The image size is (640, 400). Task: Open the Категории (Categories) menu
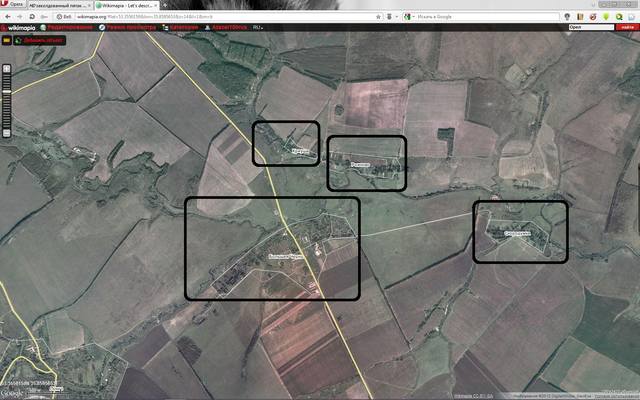(x=187, y=27)
